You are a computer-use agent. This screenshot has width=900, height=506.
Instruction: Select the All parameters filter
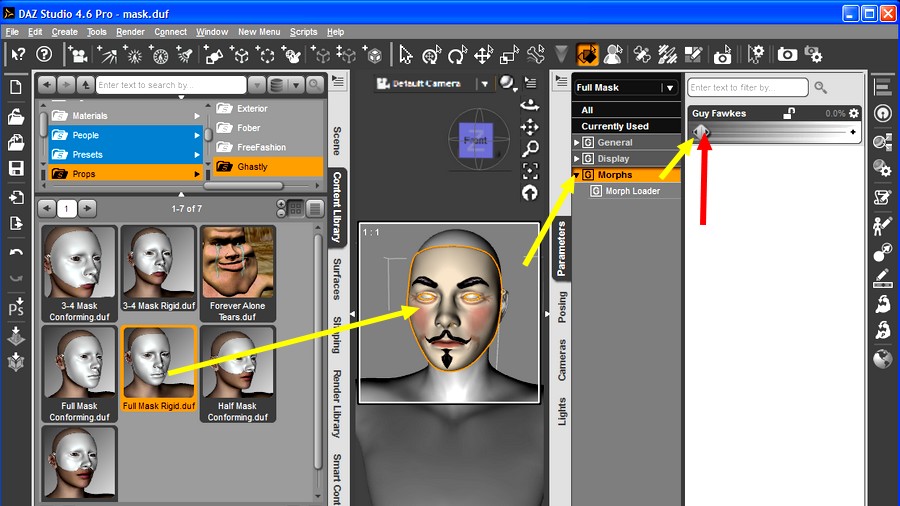[626, 110]
